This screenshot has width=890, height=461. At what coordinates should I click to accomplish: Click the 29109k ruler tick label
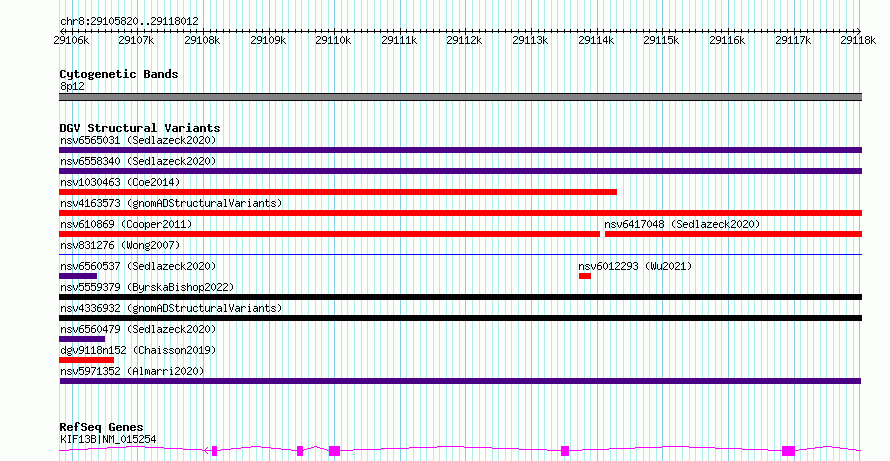coord(268,40)
